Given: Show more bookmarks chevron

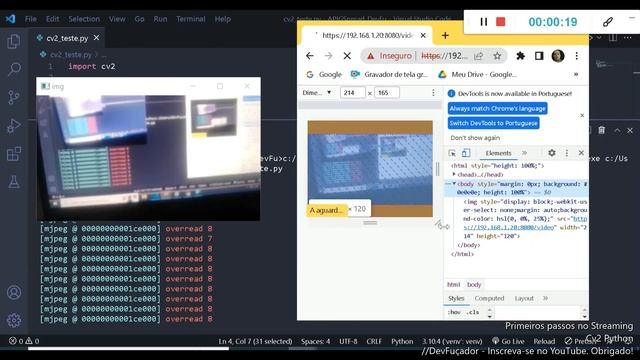Looking at the screenshot, I should (576, 74).
